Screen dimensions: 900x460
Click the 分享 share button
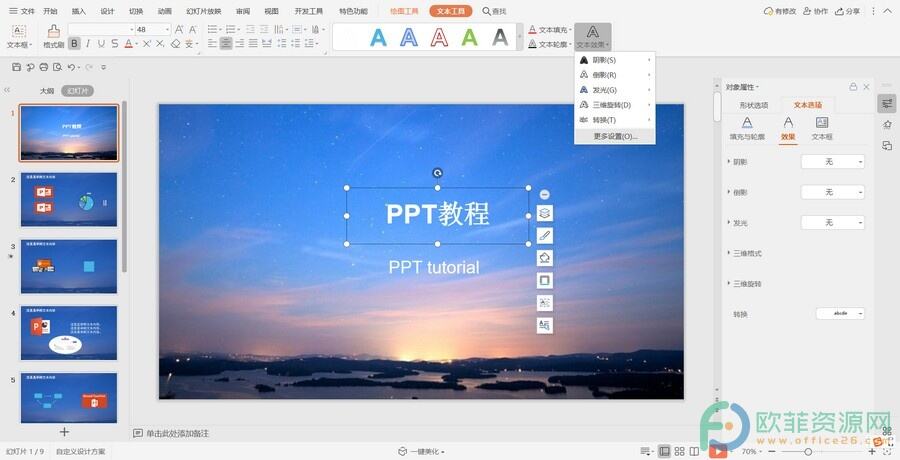[847, 11]
